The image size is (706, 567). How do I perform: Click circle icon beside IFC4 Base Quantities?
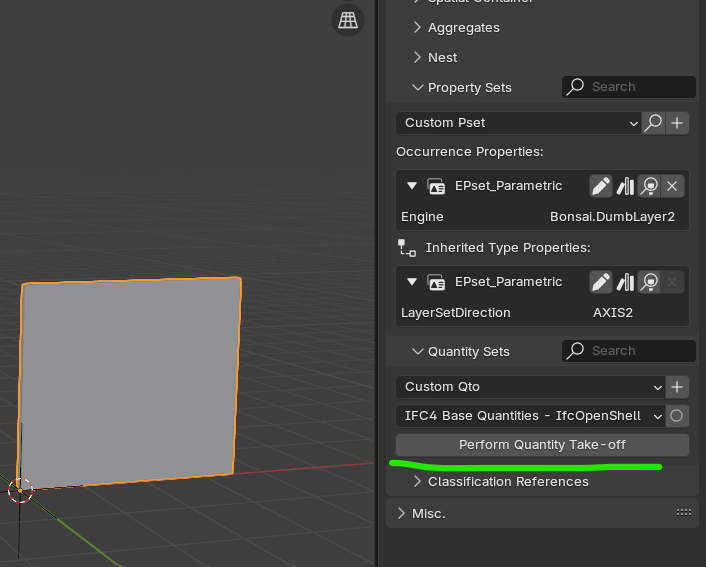pyautogui.click(x=677, y=416)
